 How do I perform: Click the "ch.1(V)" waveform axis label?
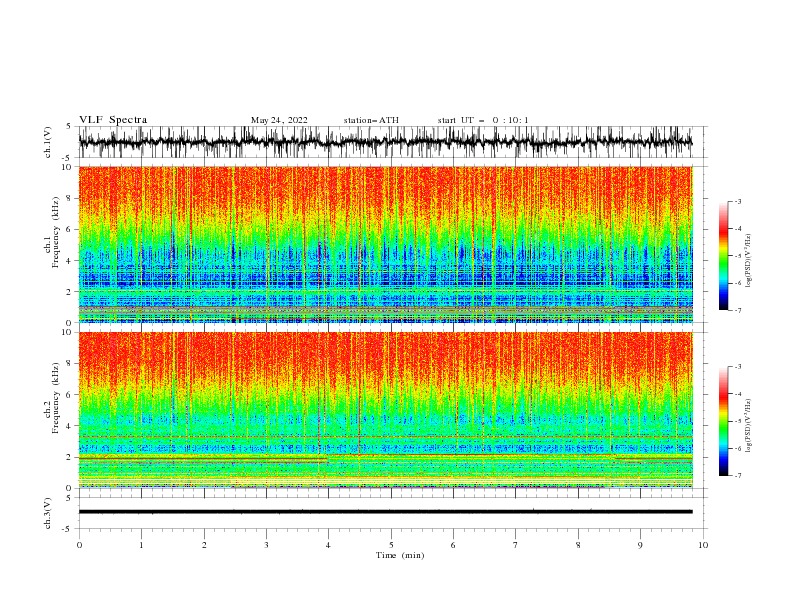pos(48,142)
